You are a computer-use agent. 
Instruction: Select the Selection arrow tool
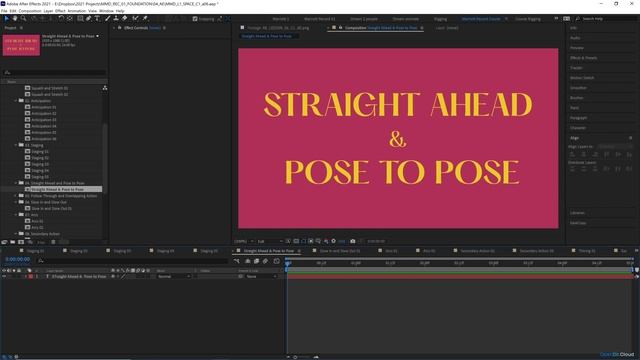(7, 18)
